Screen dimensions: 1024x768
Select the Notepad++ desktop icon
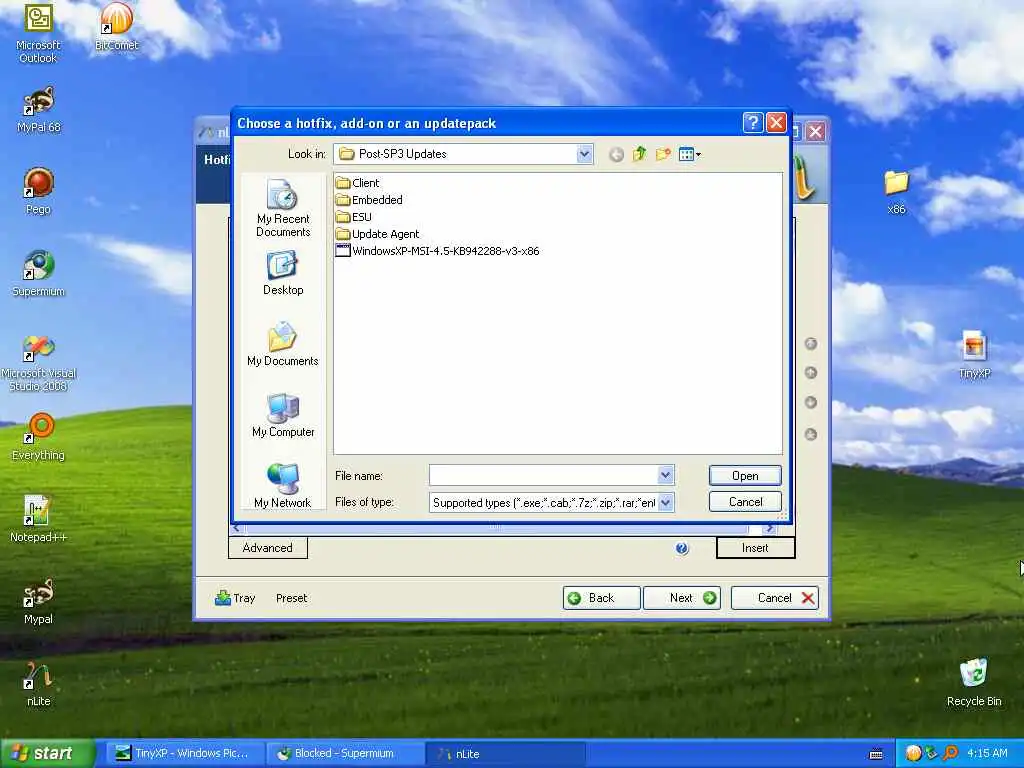point(39,519)
